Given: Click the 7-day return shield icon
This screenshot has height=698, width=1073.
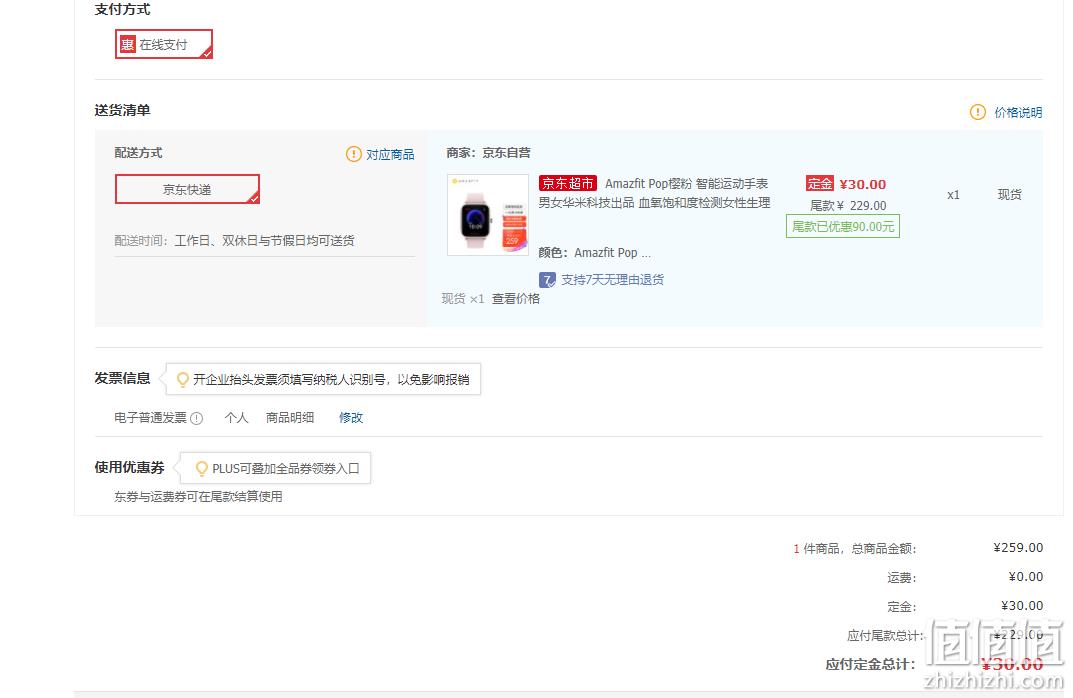Looking at the screenshot, I should 547,280.
